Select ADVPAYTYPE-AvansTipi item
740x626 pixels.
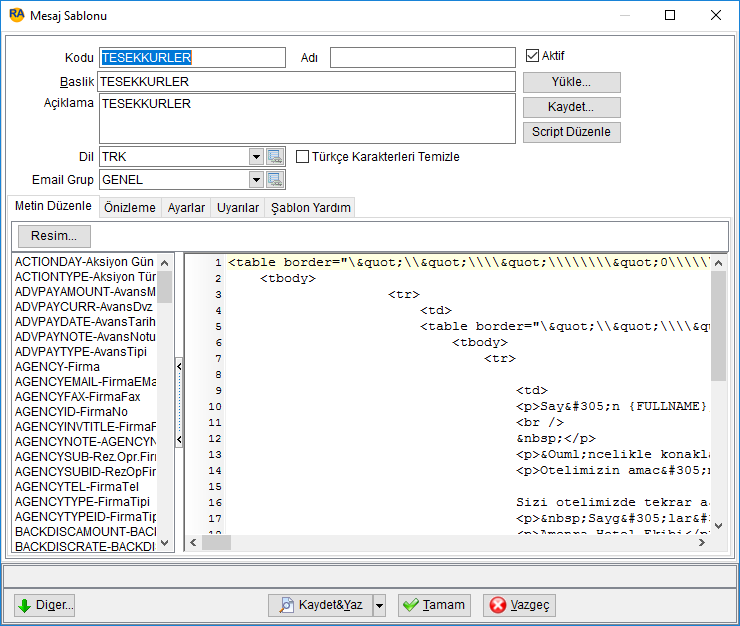(85, 352)
